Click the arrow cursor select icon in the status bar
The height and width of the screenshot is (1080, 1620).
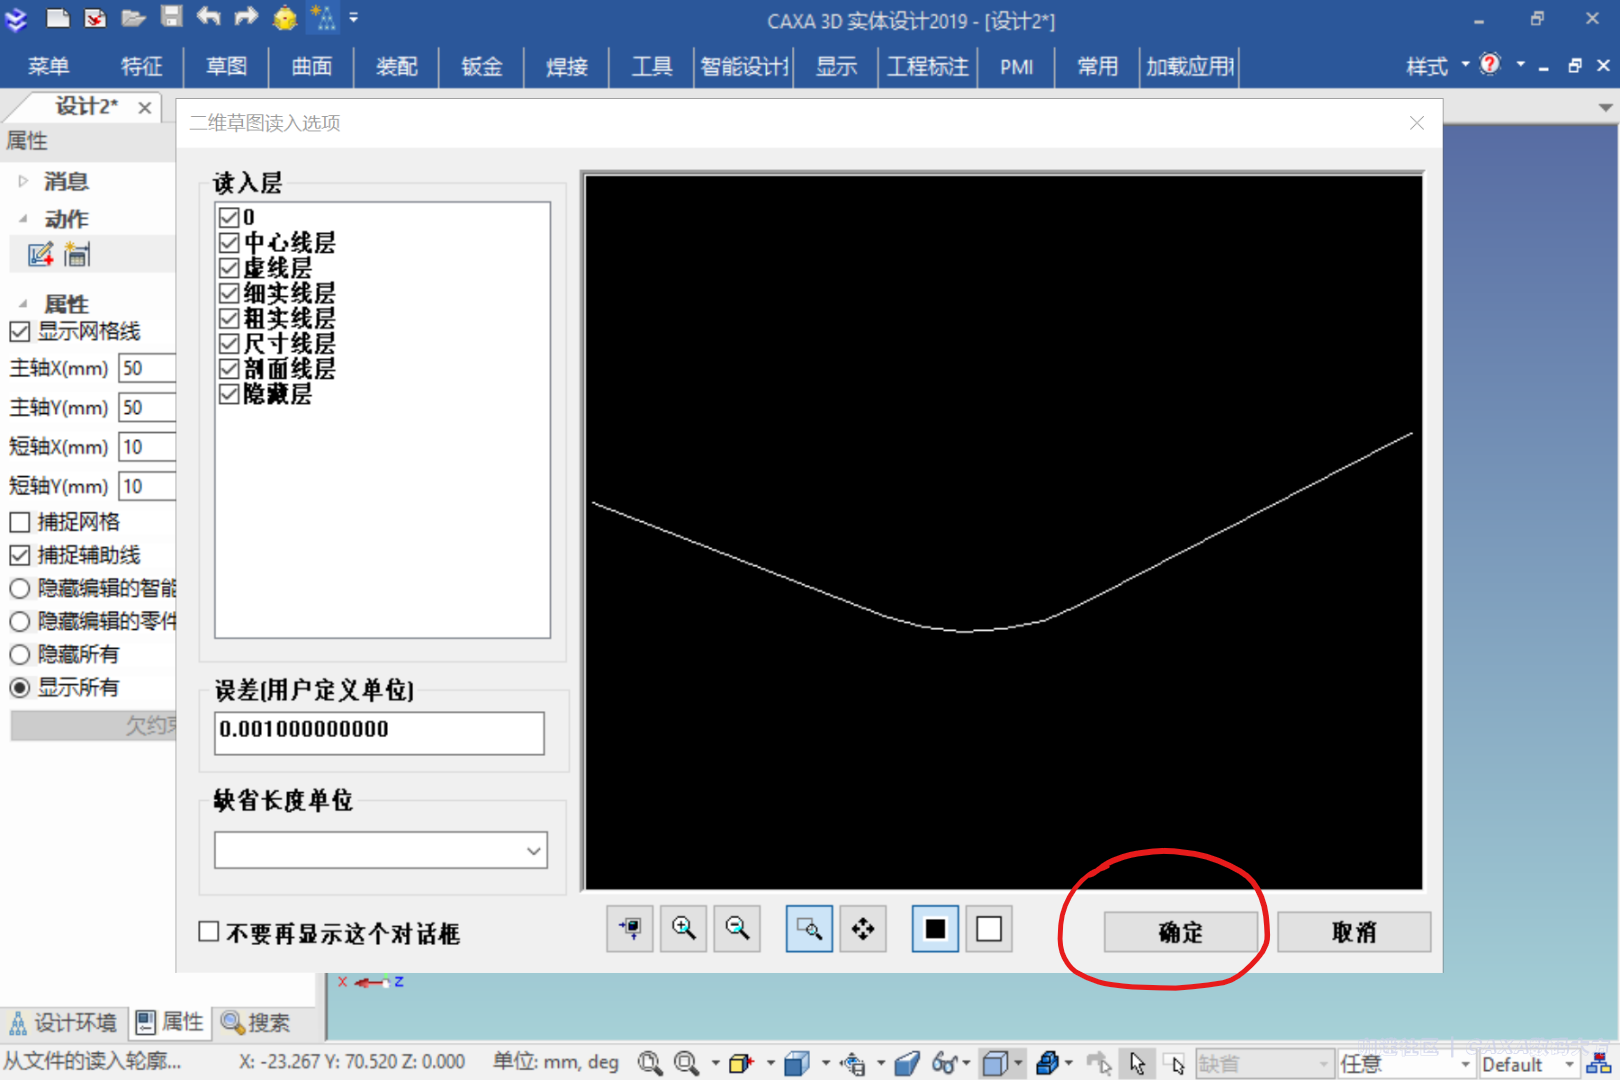(x=1138, y=1063)
